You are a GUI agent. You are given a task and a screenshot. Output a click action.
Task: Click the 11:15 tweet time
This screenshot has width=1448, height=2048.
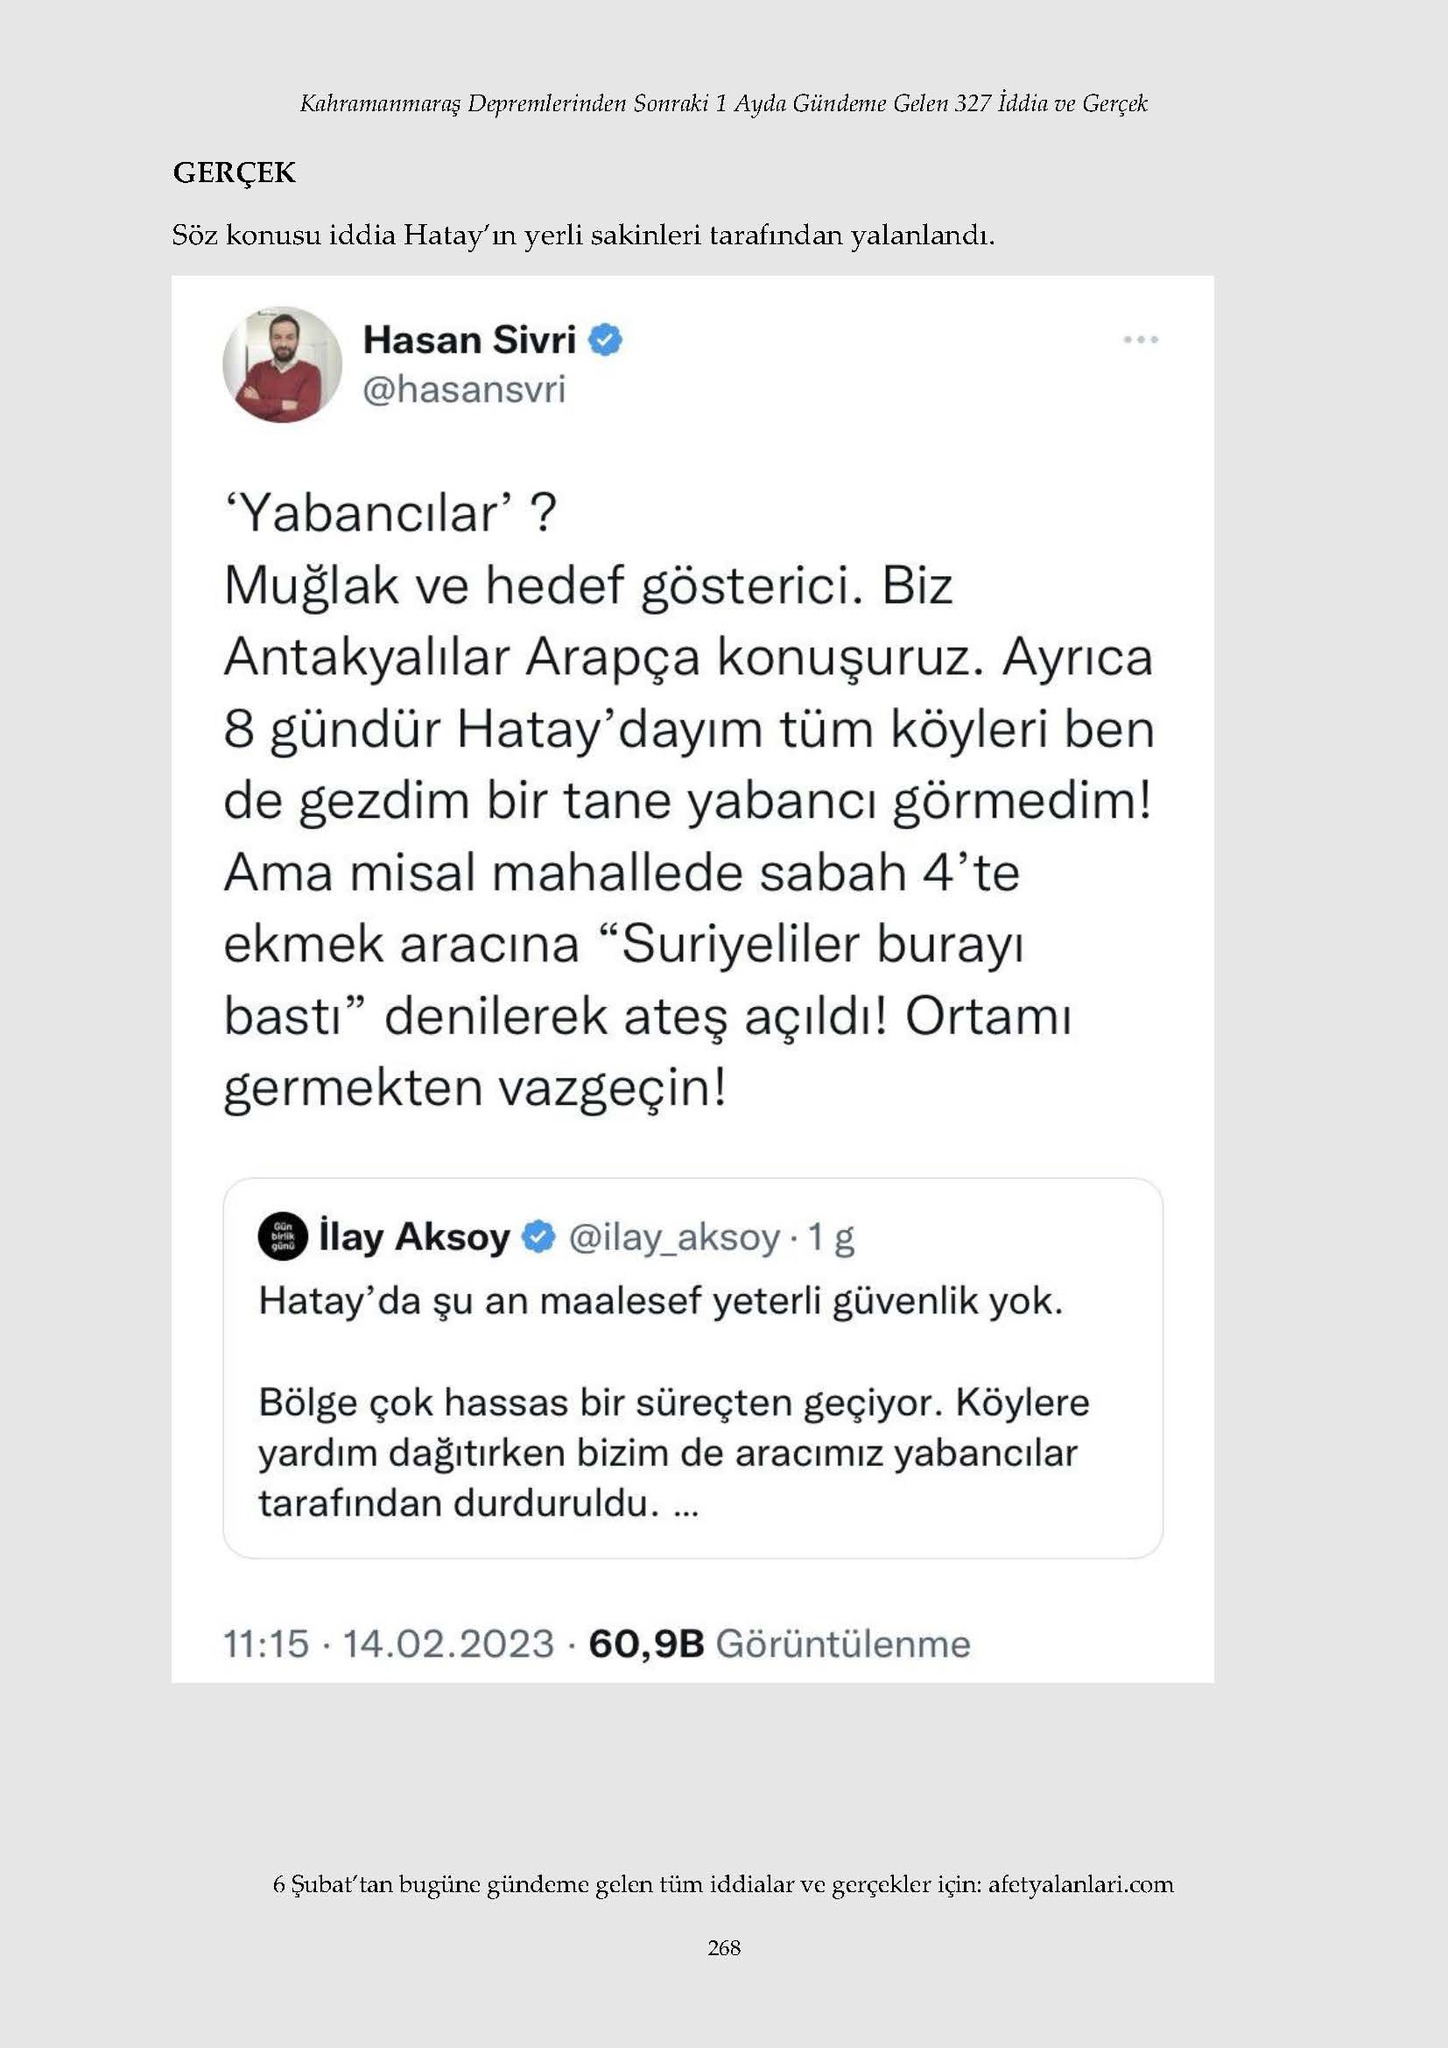pos(265,1644)
